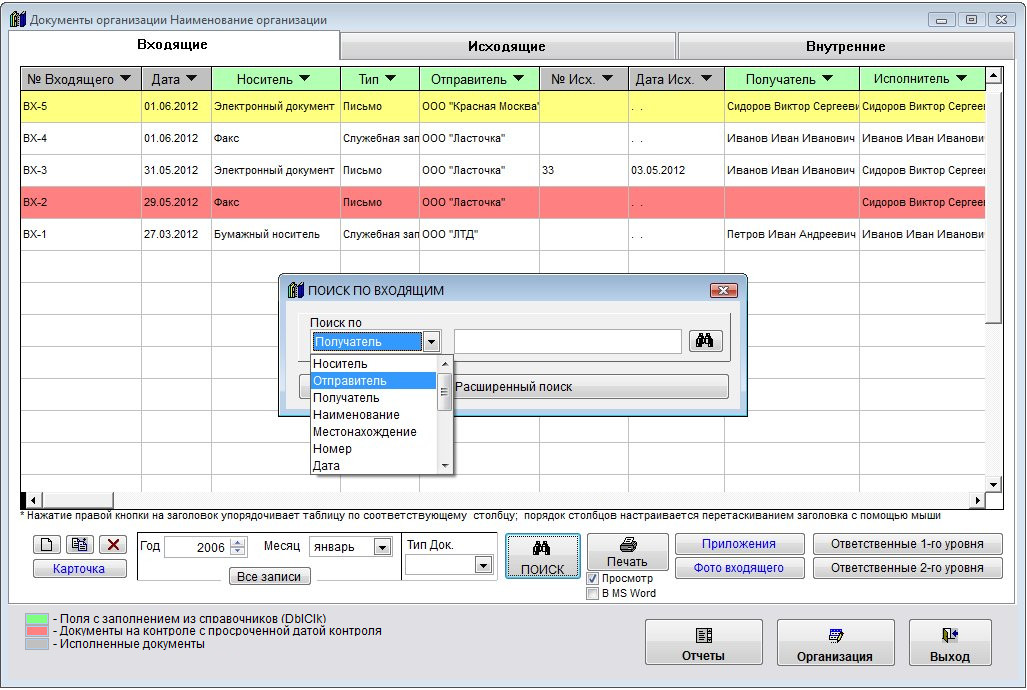The image size is (1027, 690).
Task: Click the red X delete icon
Action: click(112, 545)
